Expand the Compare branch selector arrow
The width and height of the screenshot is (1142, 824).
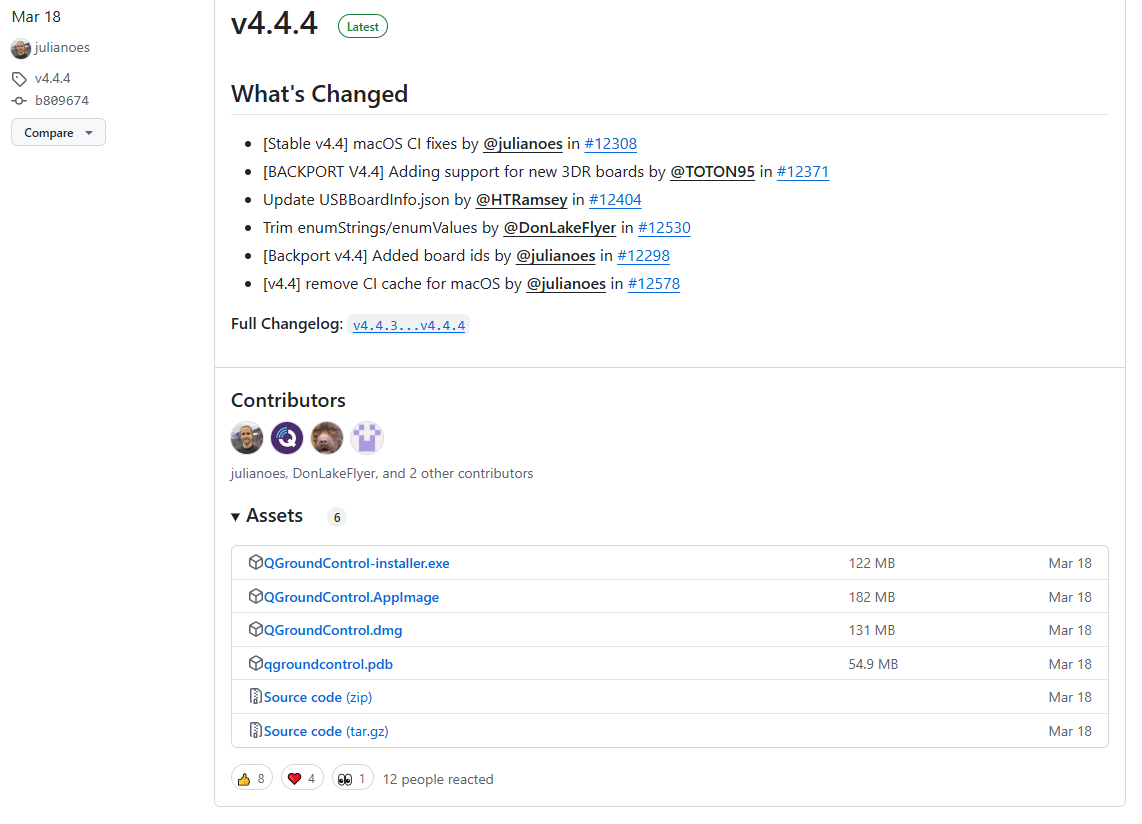tap(89, 131)
